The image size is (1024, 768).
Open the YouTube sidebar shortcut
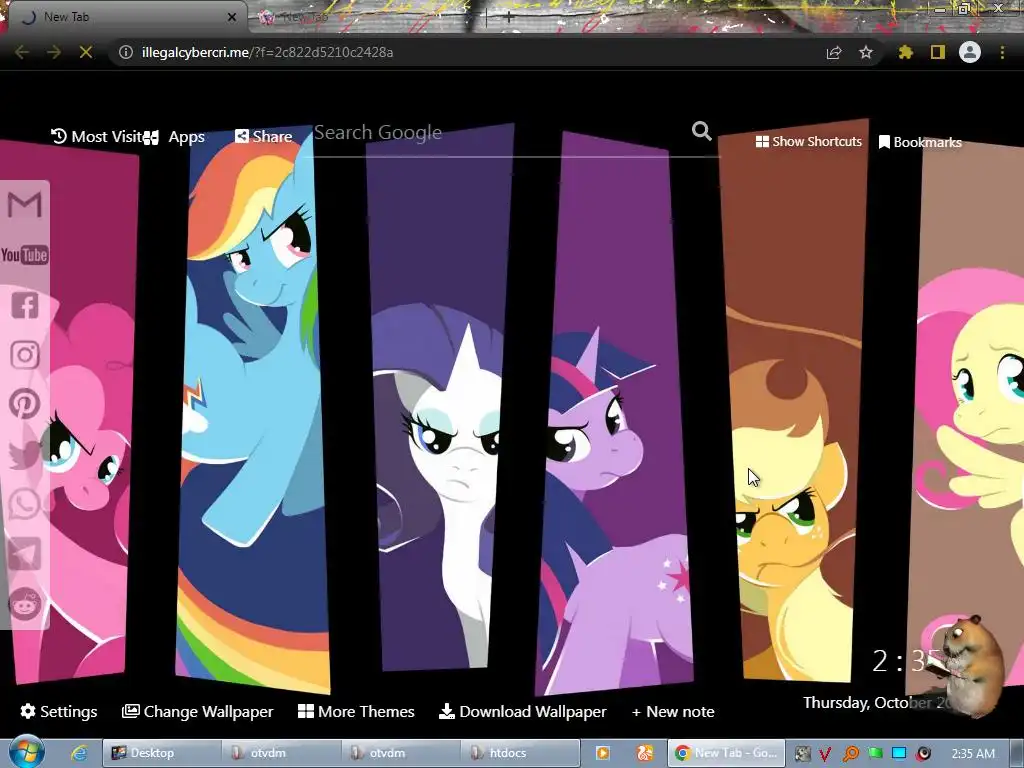click(x=25, y=255)
